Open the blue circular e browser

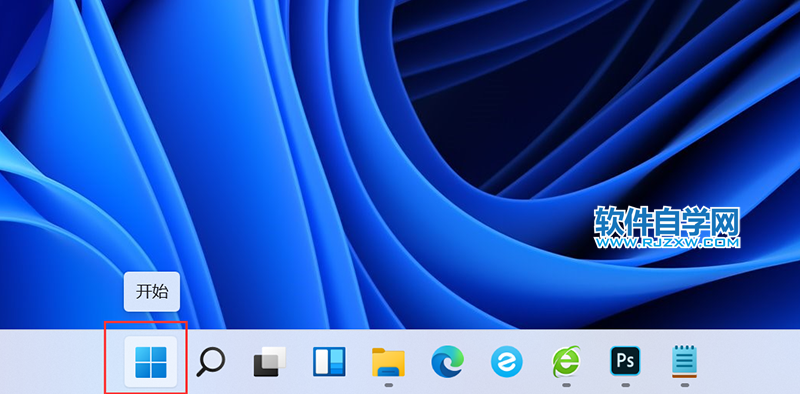click(x=507, y=361)
